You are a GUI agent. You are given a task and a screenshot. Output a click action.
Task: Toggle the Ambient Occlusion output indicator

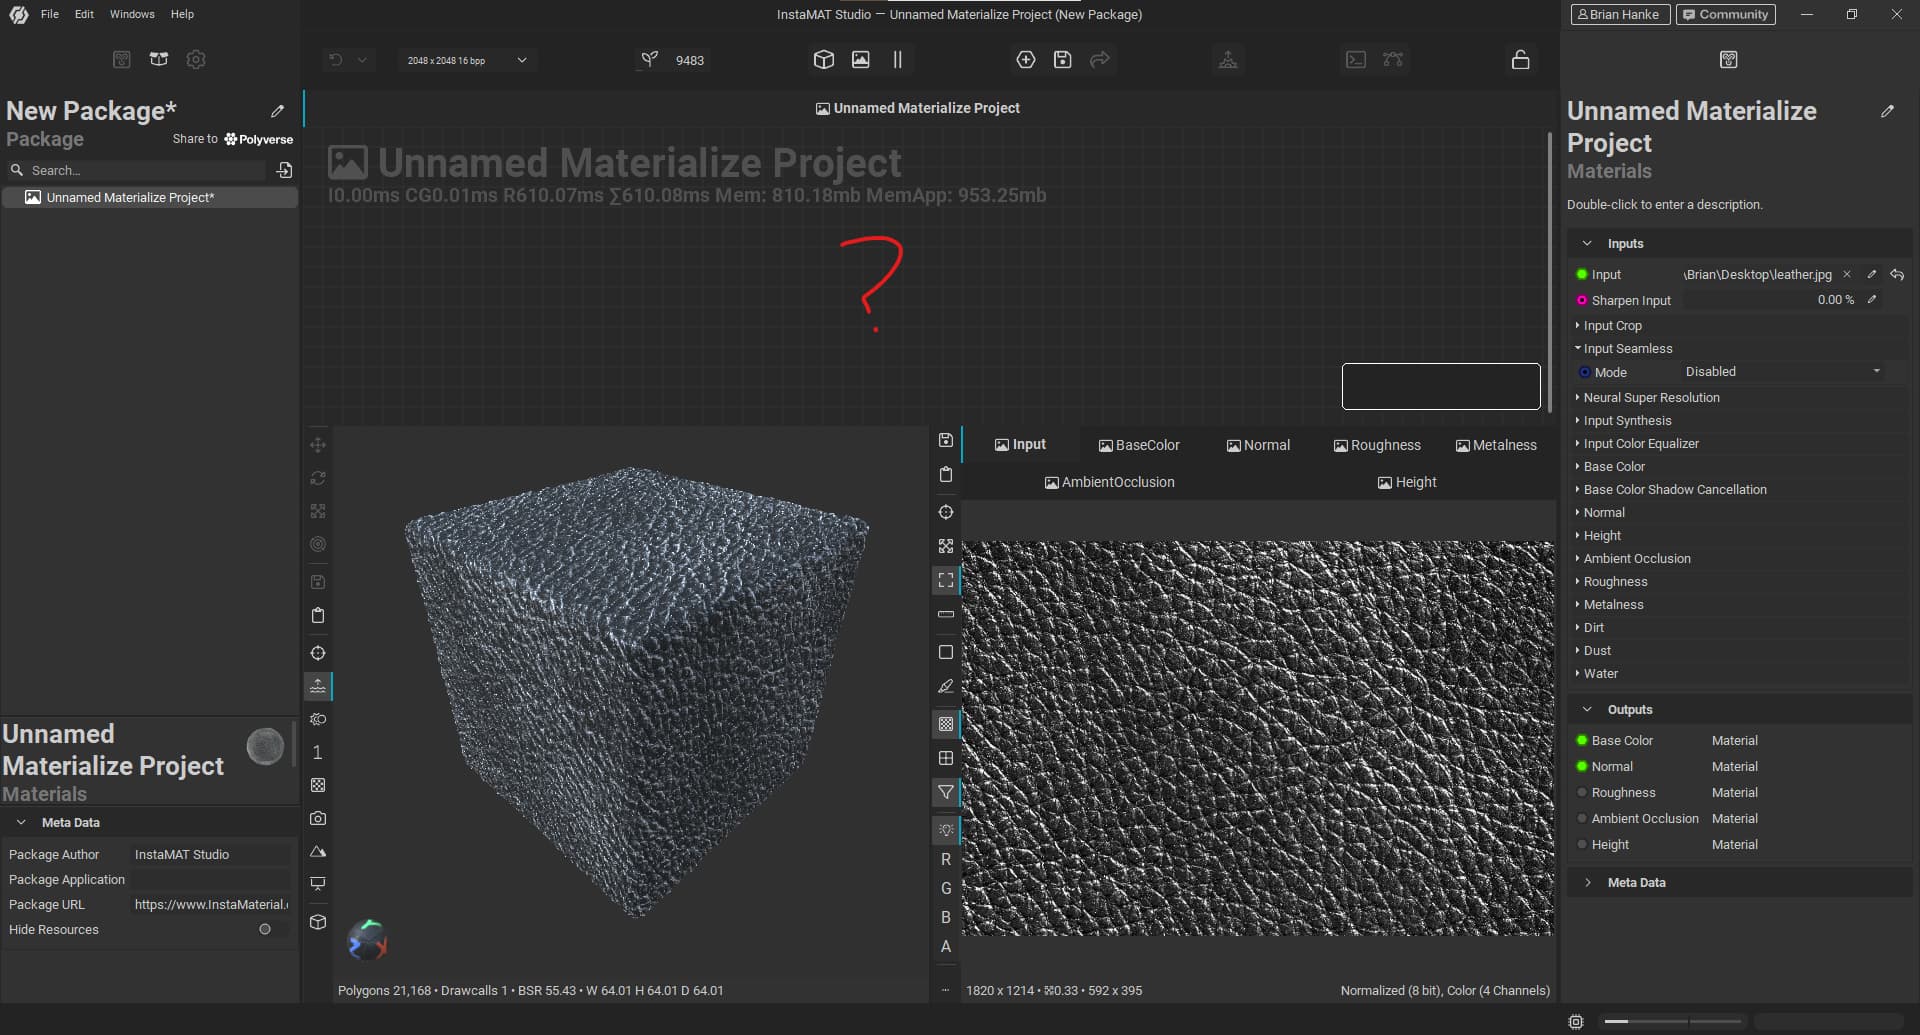click(x=1581, y=819)
